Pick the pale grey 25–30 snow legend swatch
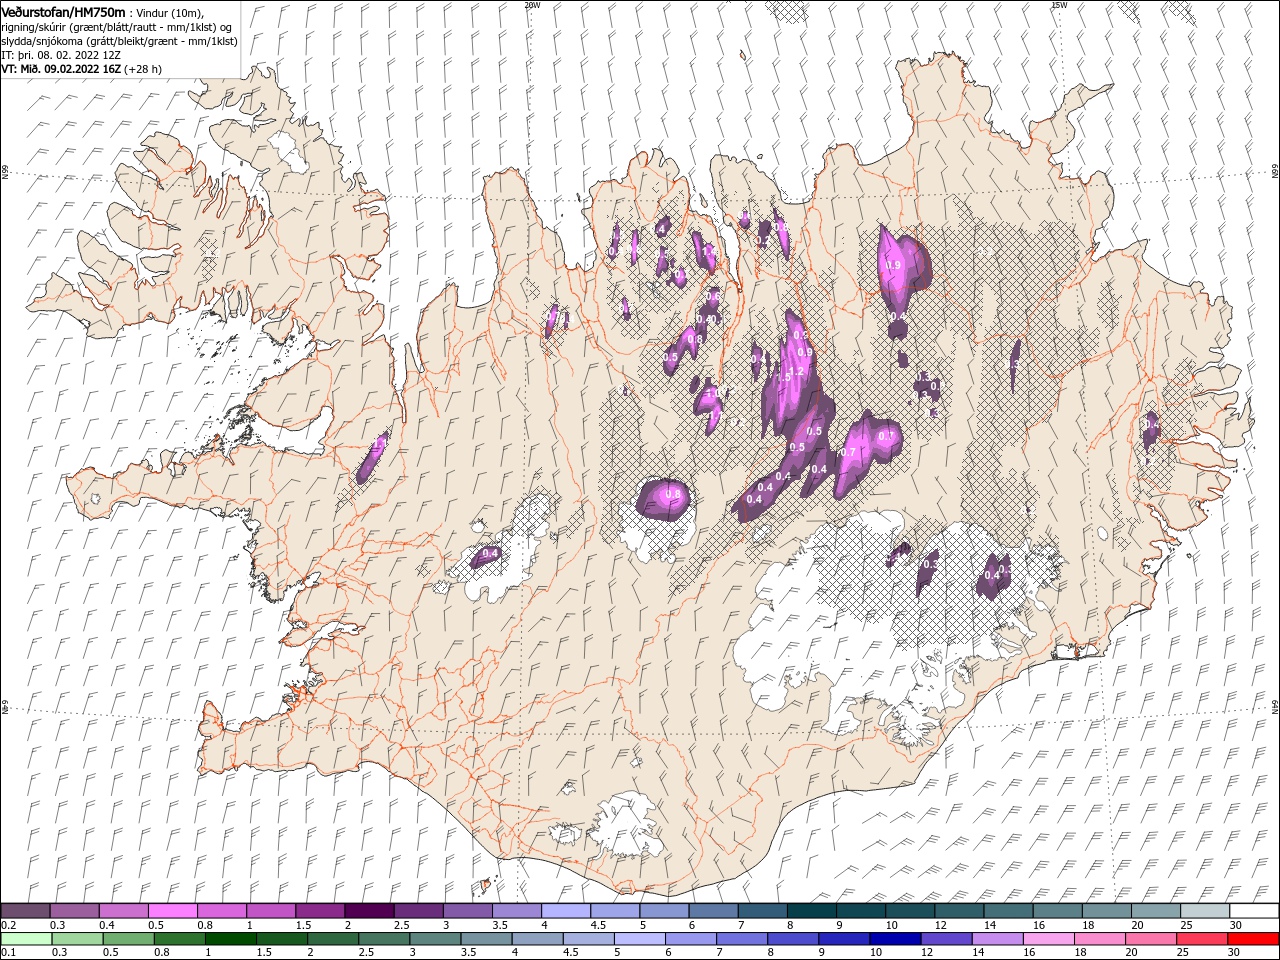The width and height of the screenshot is (1280, 960). [x=1204, y=910]
